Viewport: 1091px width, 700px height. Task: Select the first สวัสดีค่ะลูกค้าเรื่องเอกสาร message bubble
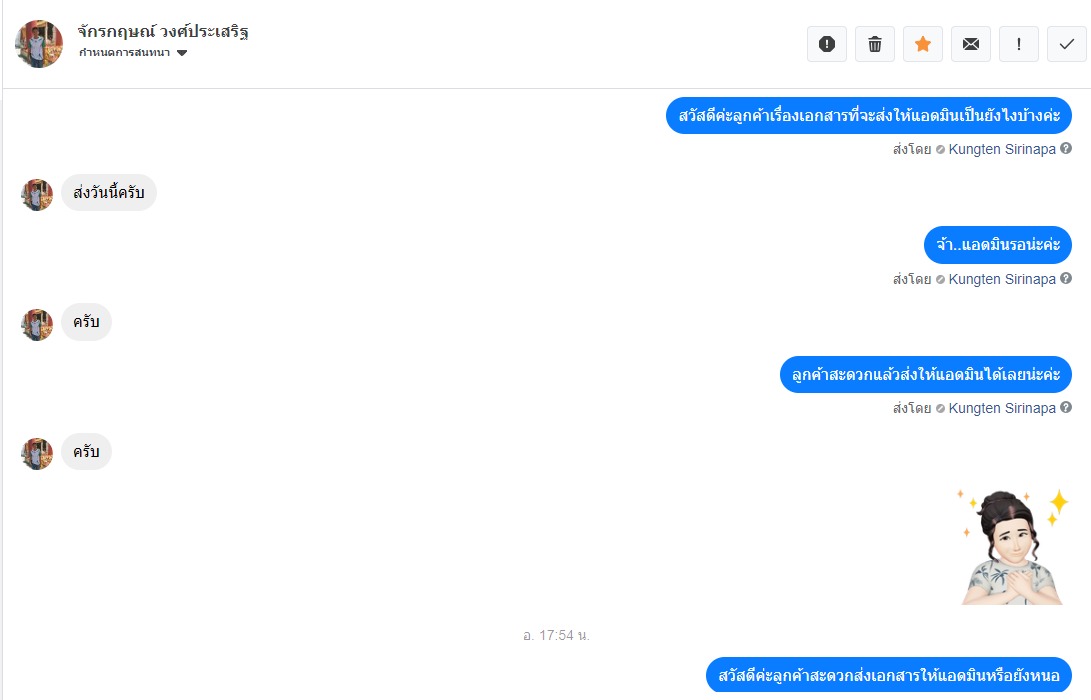coord(868,116)
